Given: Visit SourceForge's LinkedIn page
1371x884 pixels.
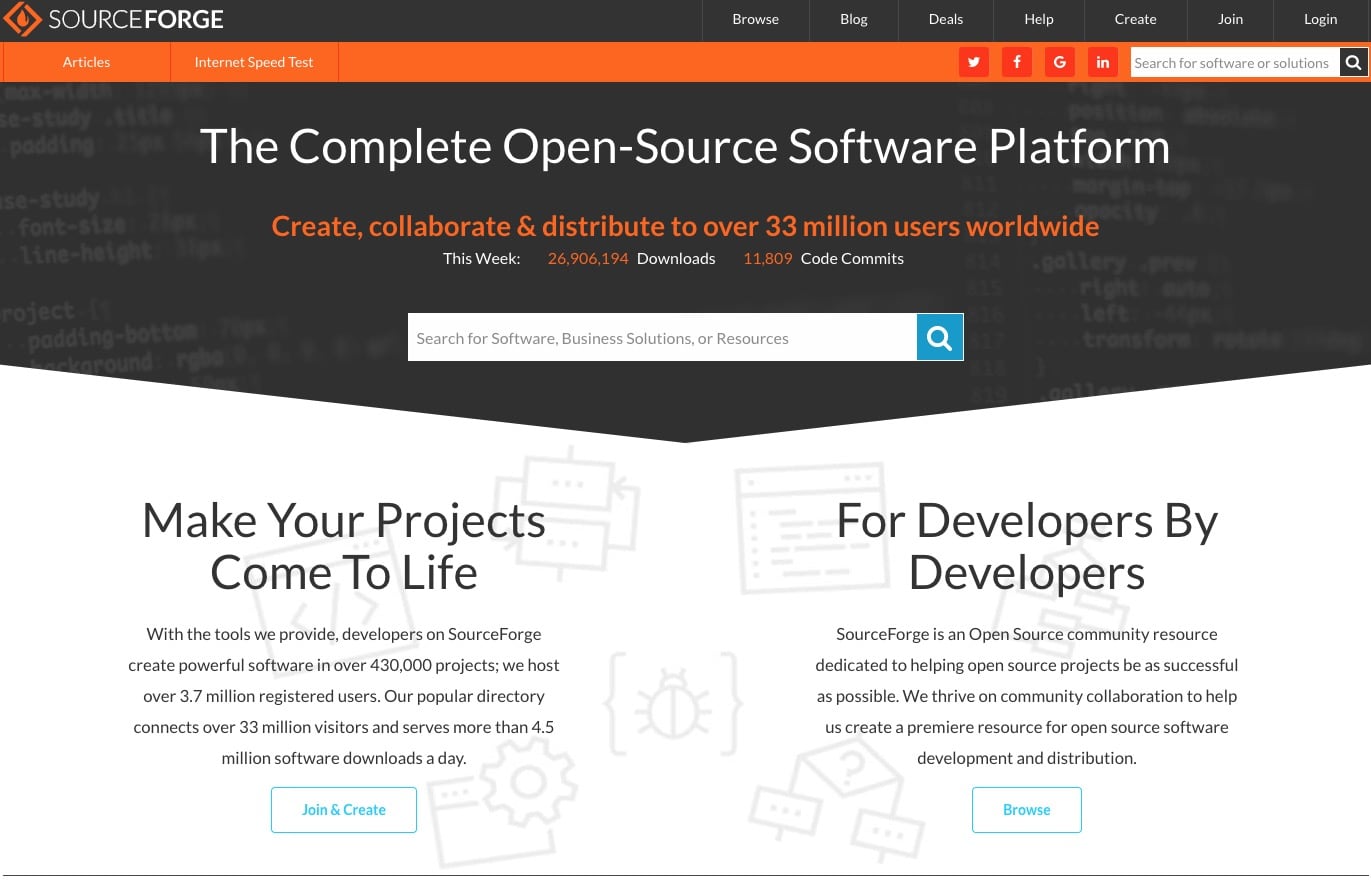Looking at the screenshot, I should point(1102,62).
